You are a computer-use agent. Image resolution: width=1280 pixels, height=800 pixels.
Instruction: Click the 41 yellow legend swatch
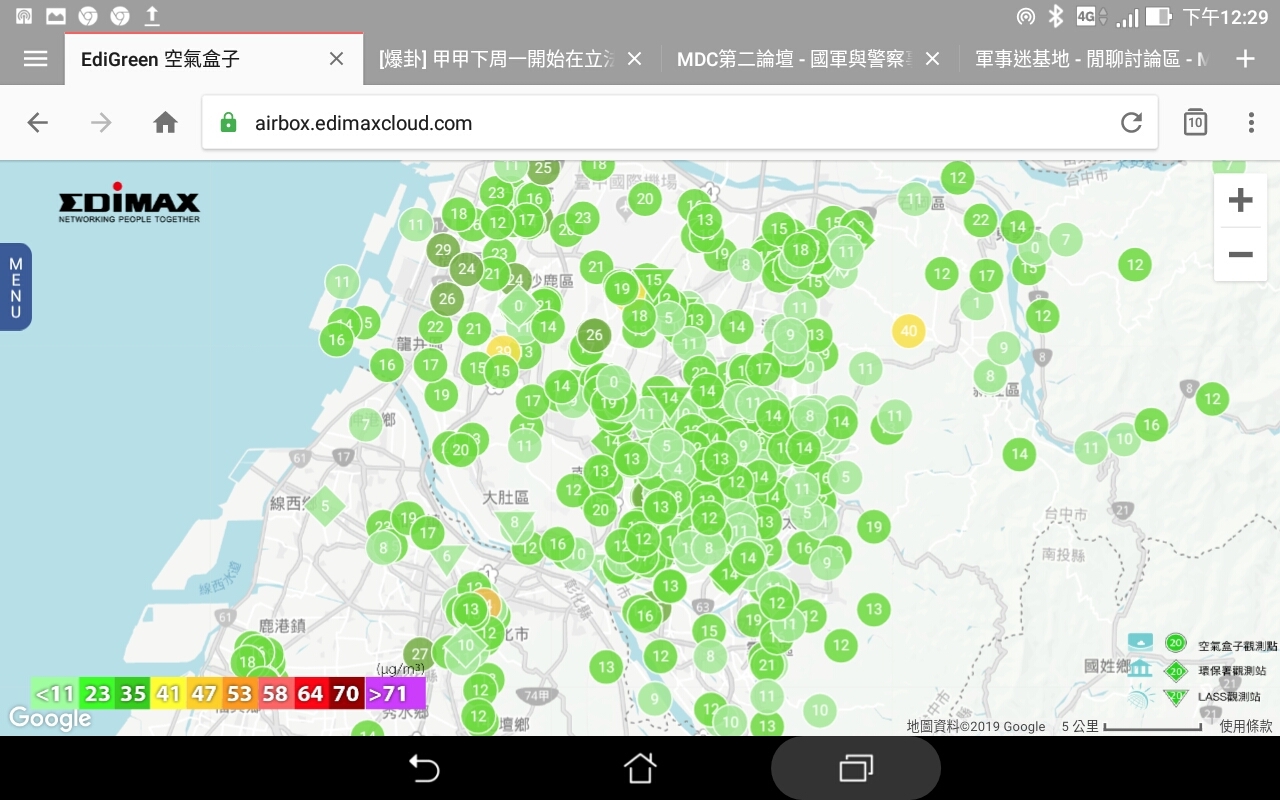point(168,694)
